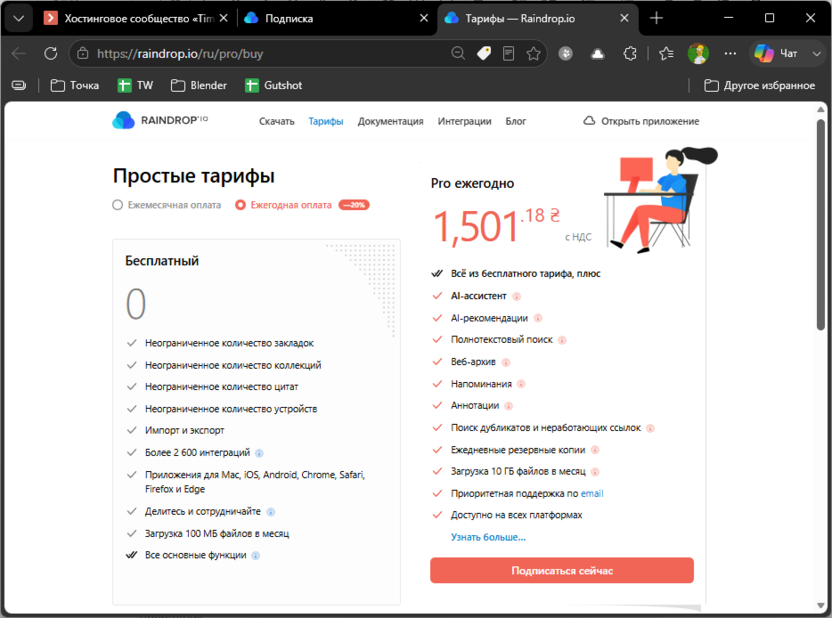
Task: Open the Скачать menu item
Action: pos(276,121)
